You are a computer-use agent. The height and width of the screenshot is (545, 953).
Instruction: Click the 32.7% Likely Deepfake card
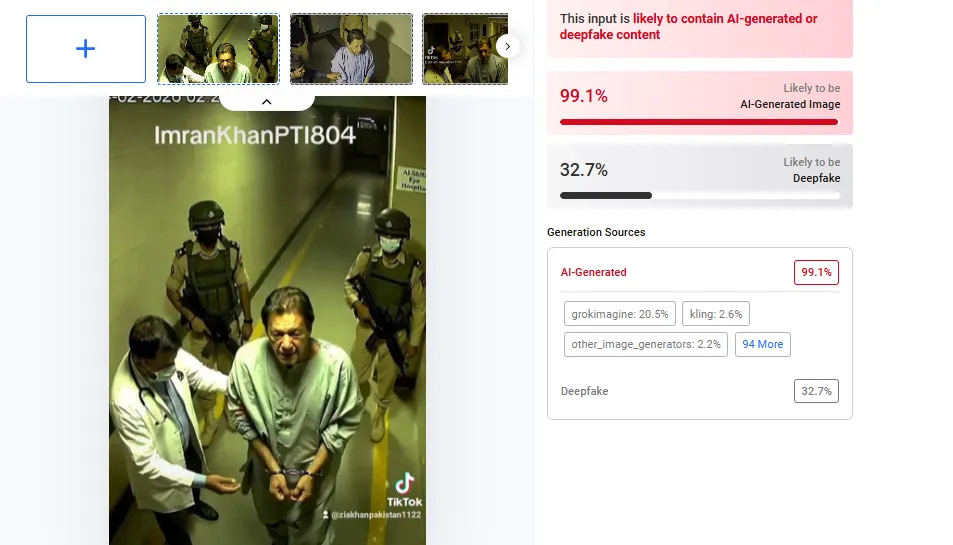(700, 176)
